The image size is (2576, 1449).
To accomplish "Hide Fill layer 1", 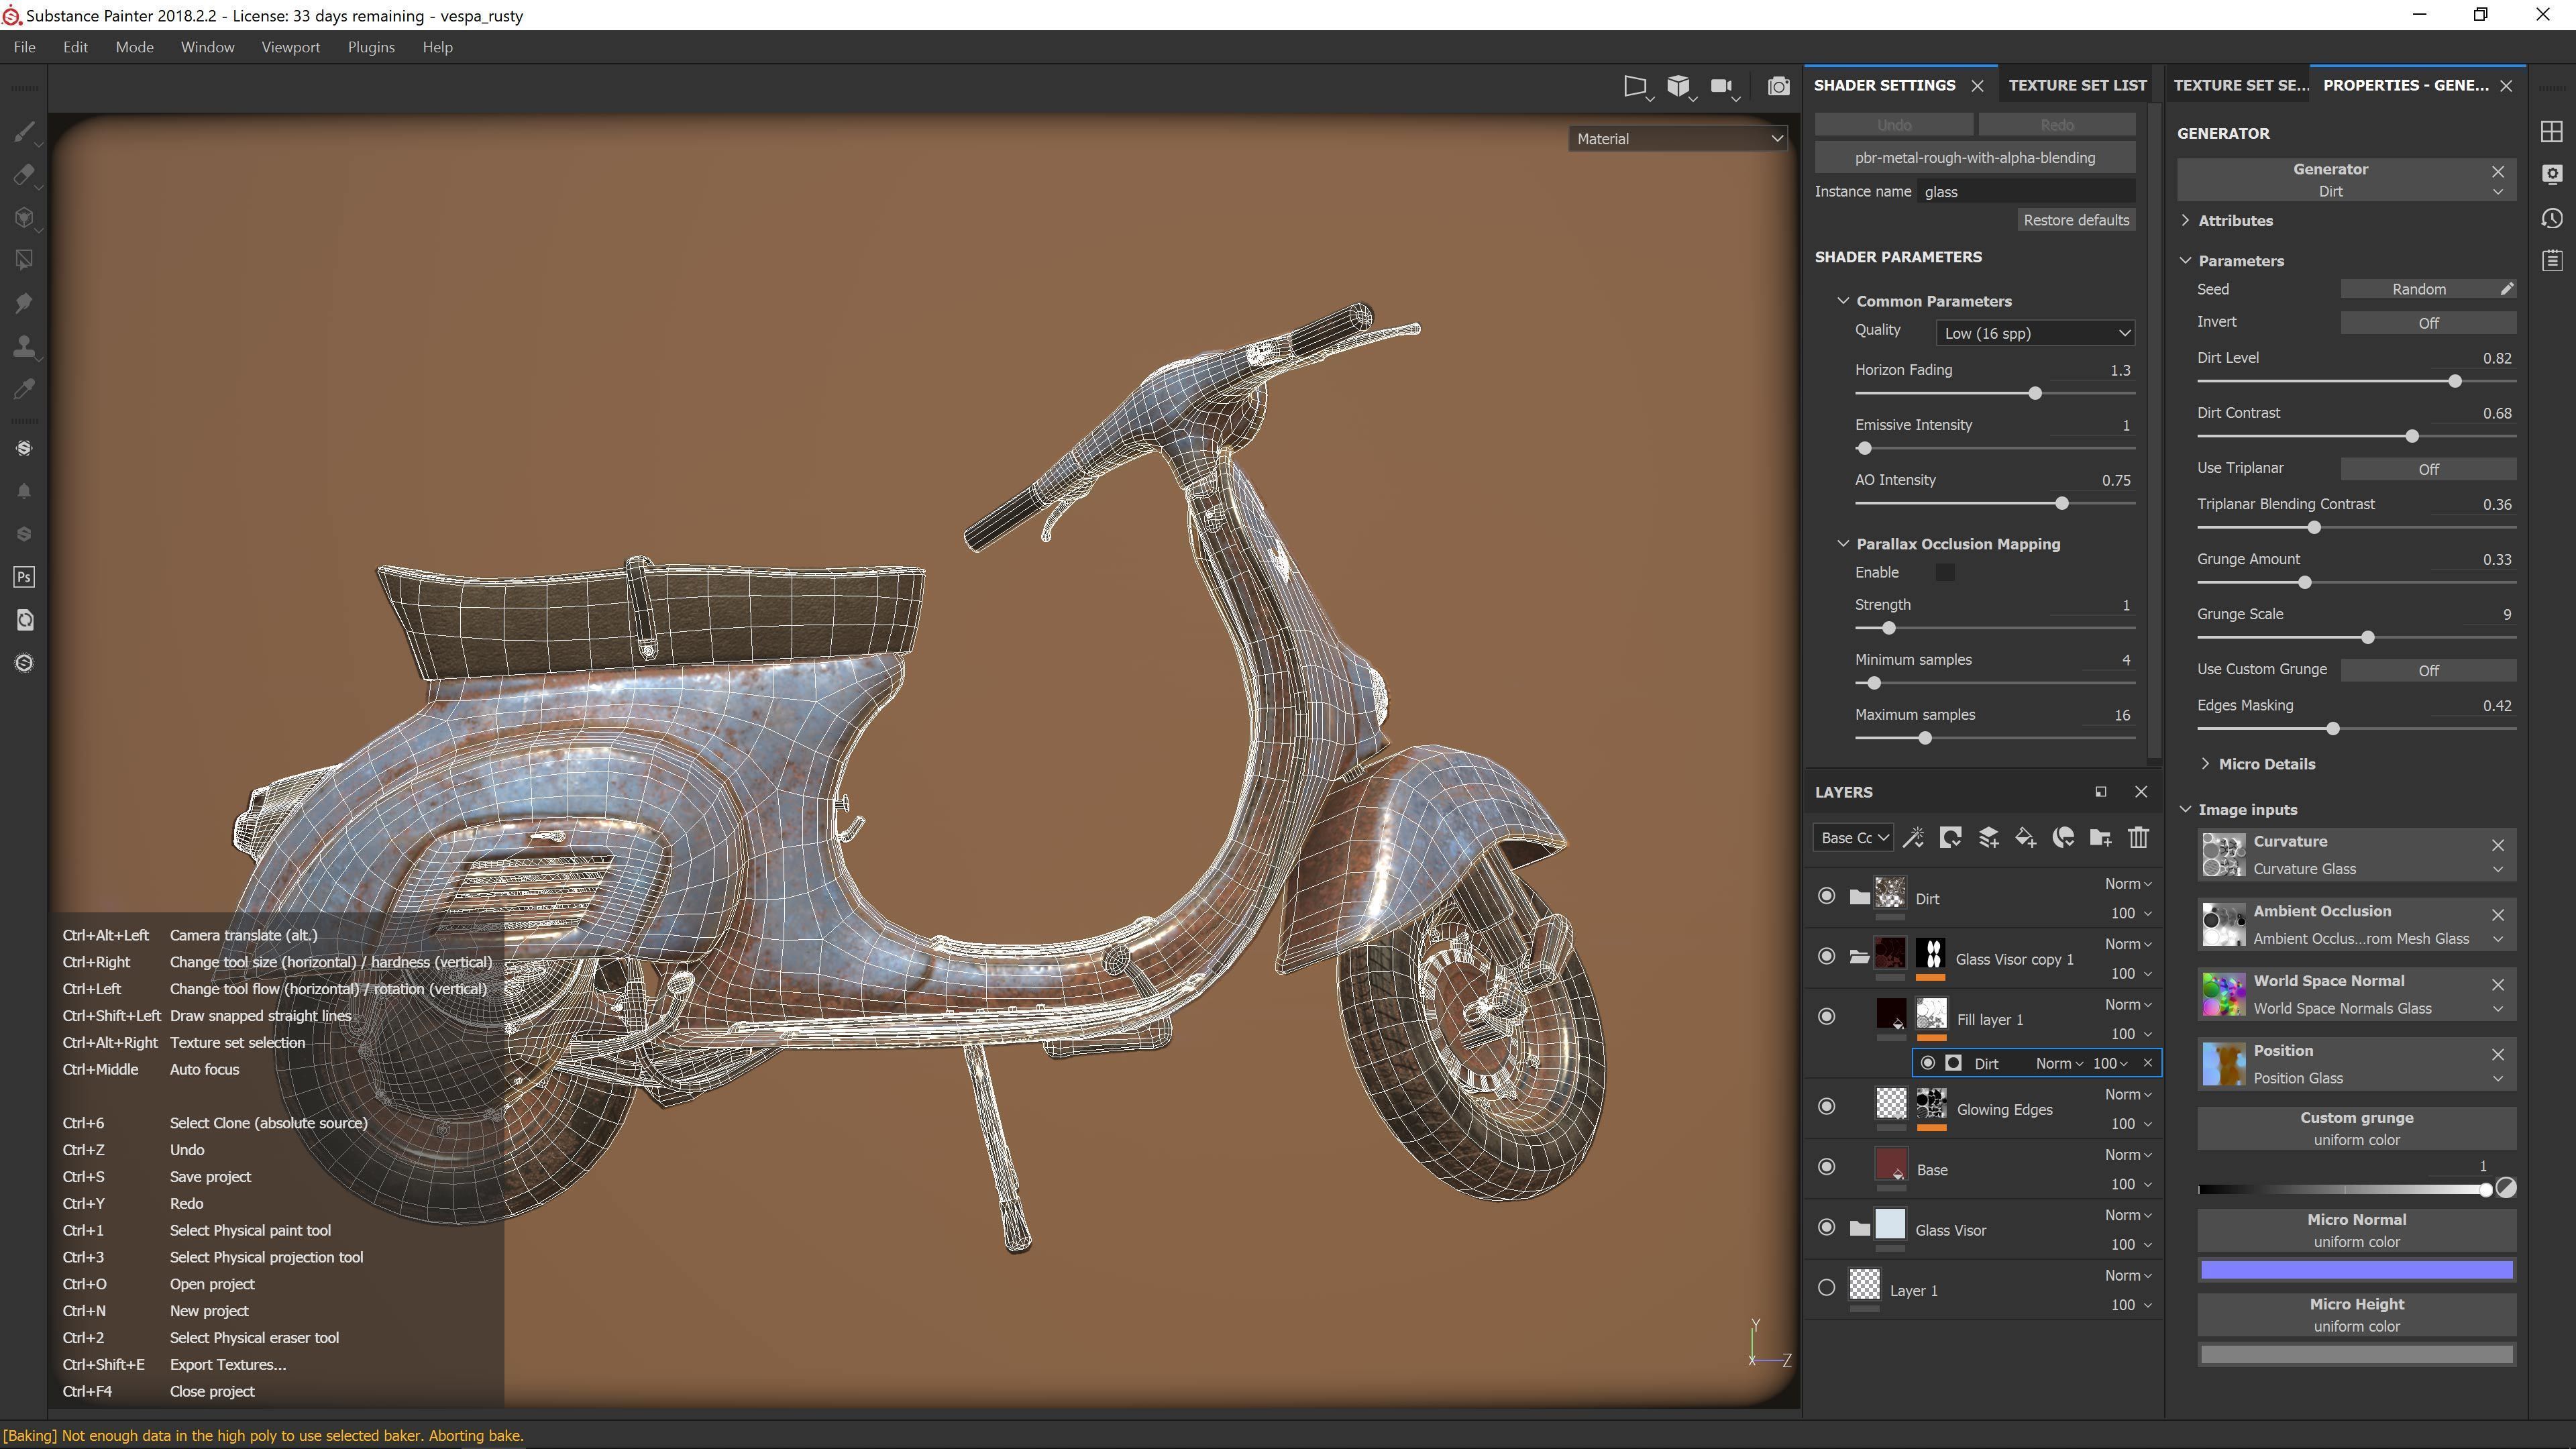I will pos(1826,1017).
